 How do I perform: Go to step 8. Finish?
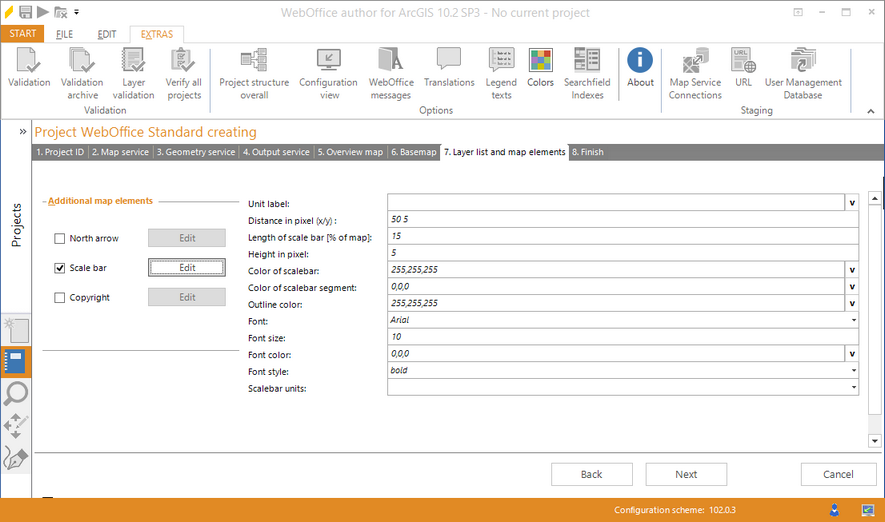coord(588,152)
